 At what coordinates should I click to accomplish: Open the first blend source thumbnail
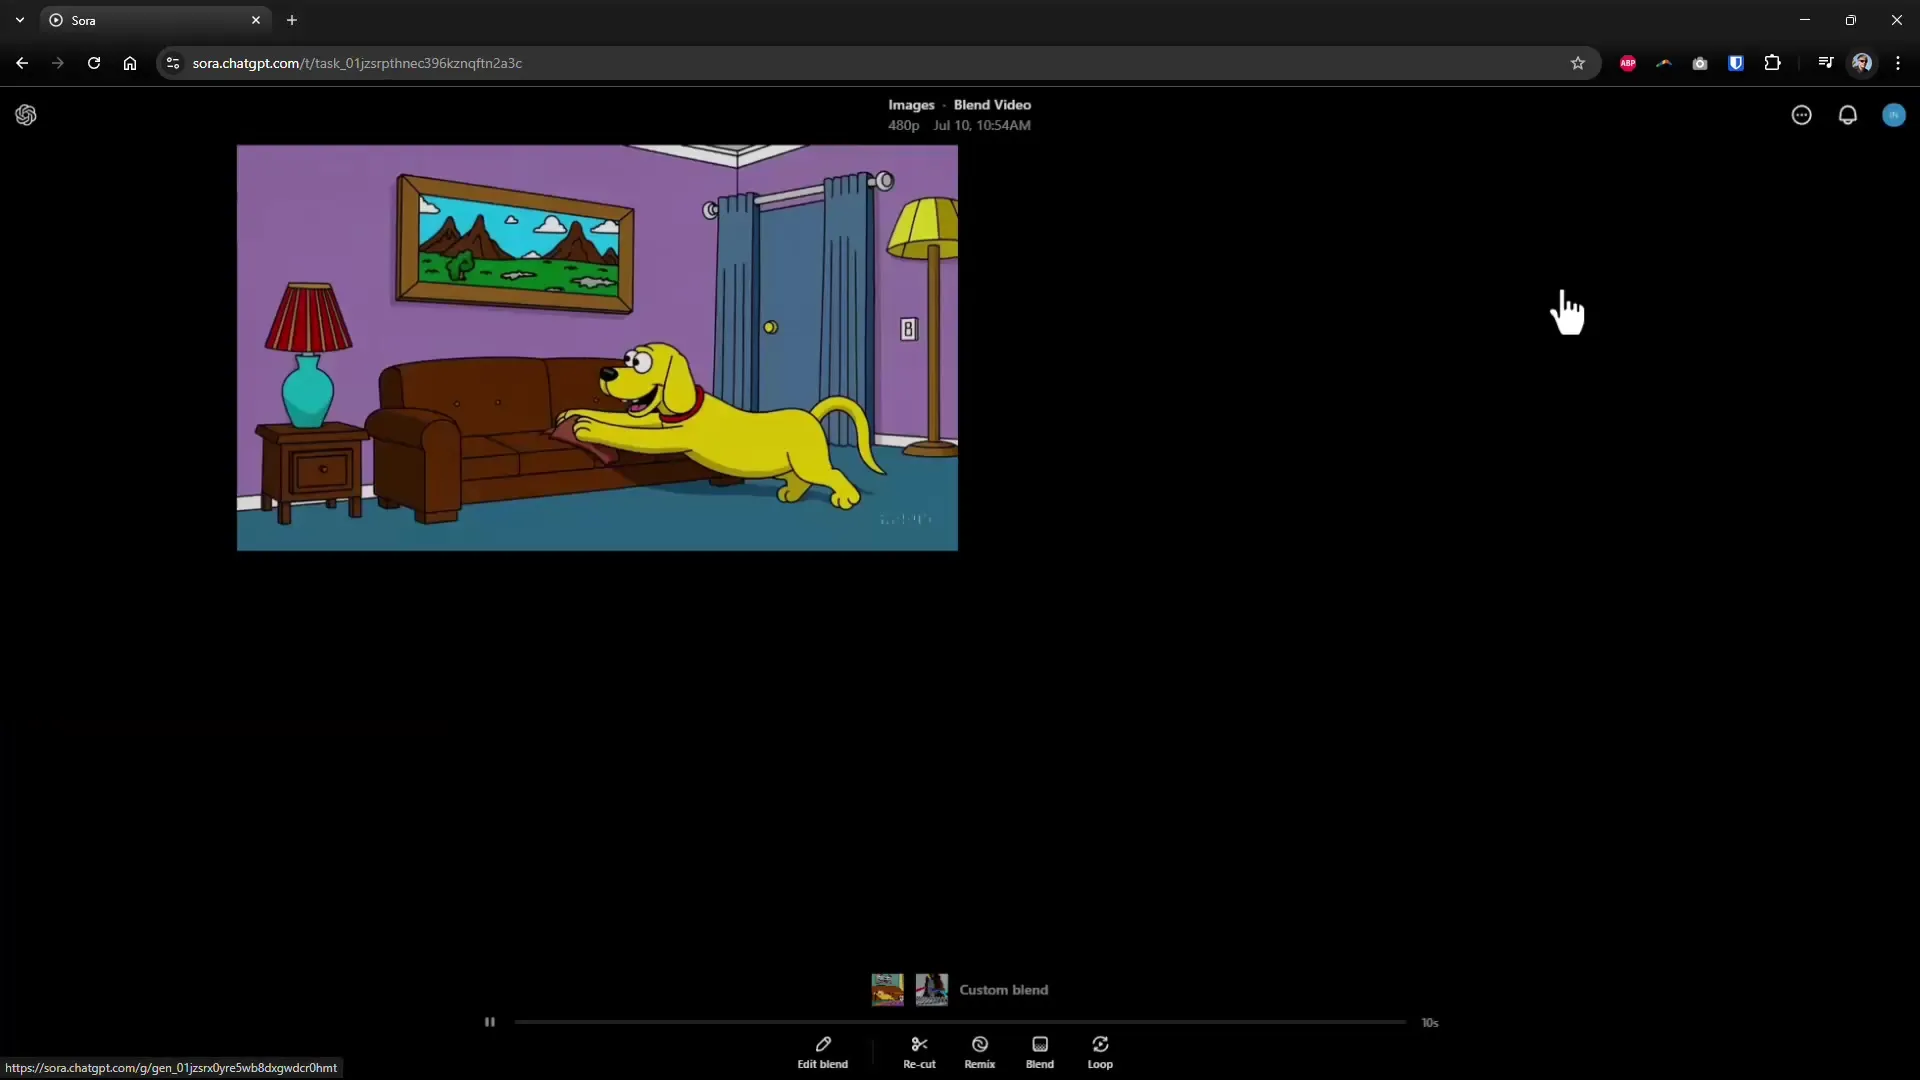(888, 990)
